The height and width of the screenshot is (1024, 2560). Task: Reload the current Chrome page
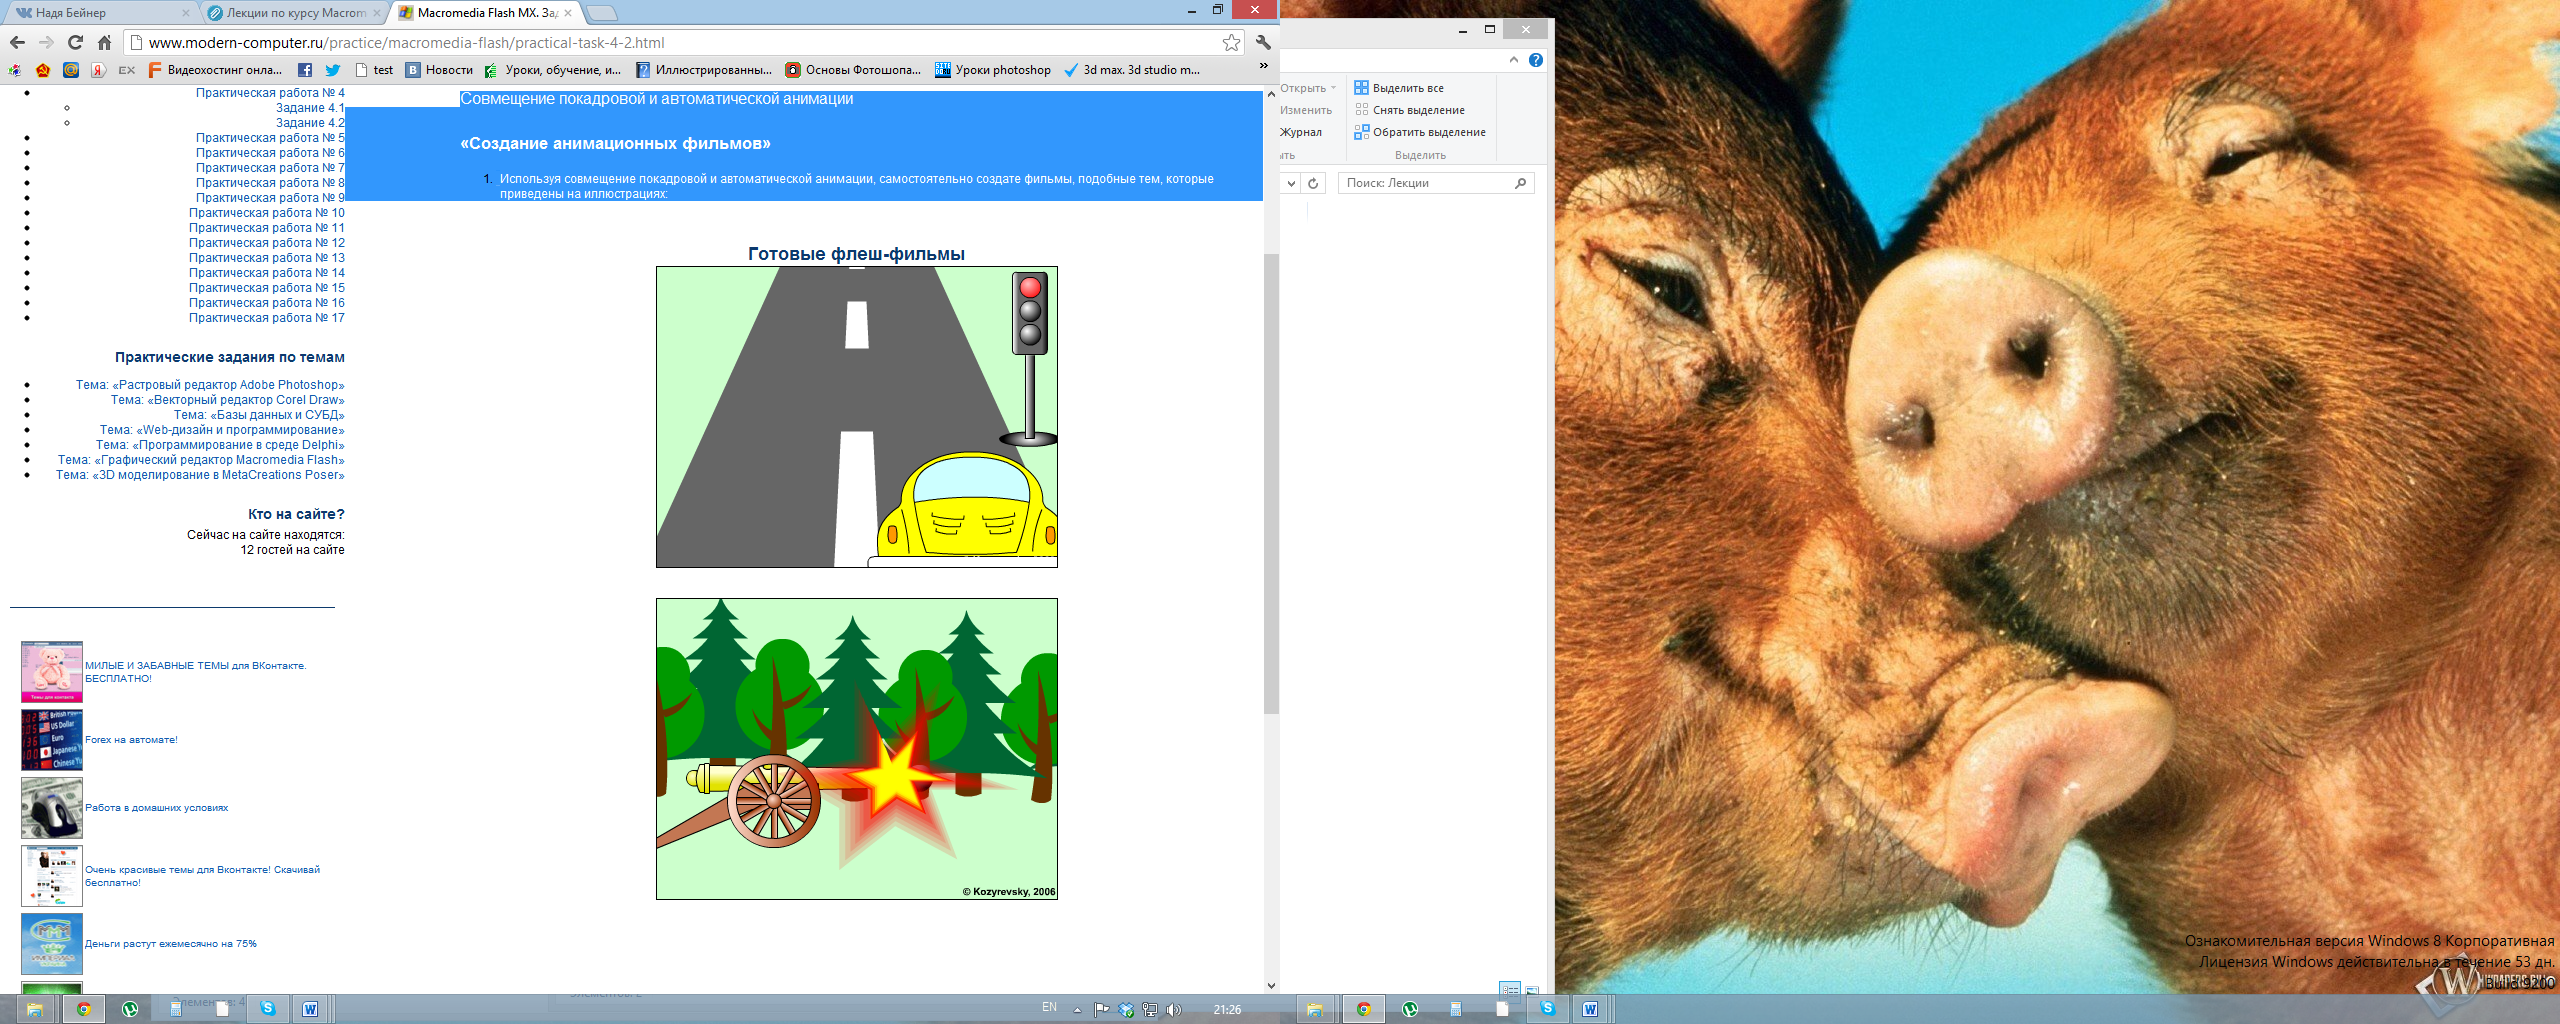(x=75, y=42)
